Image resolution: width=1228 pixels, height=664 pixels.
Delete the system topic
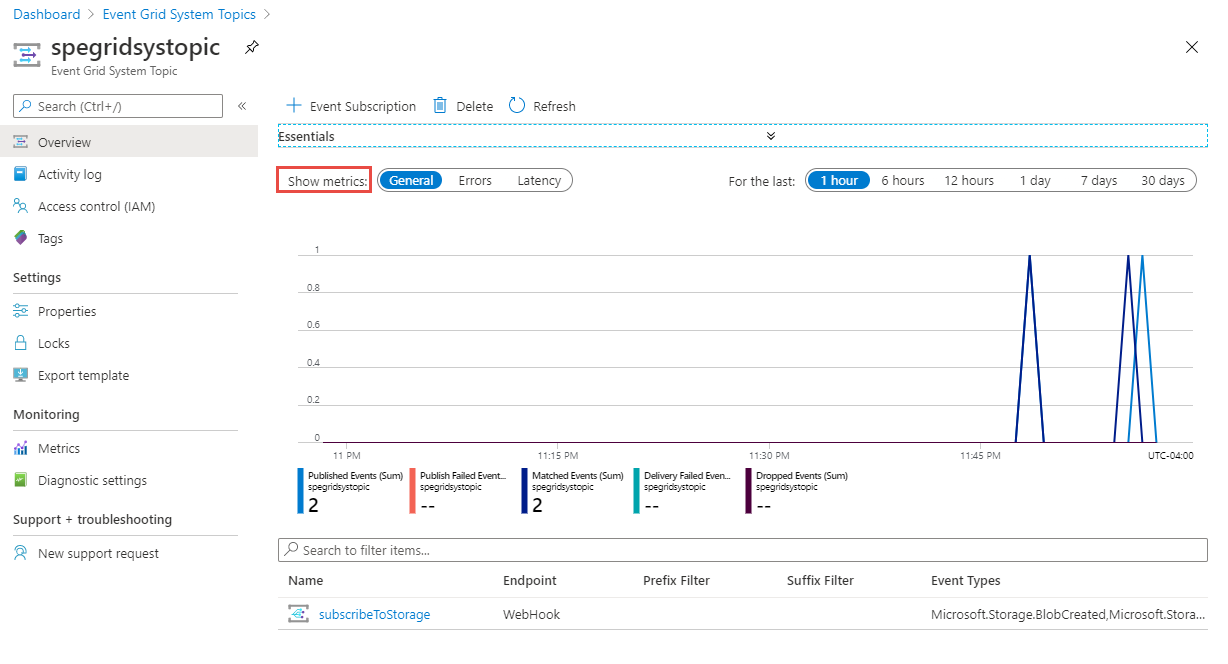[x=462, y=105]
